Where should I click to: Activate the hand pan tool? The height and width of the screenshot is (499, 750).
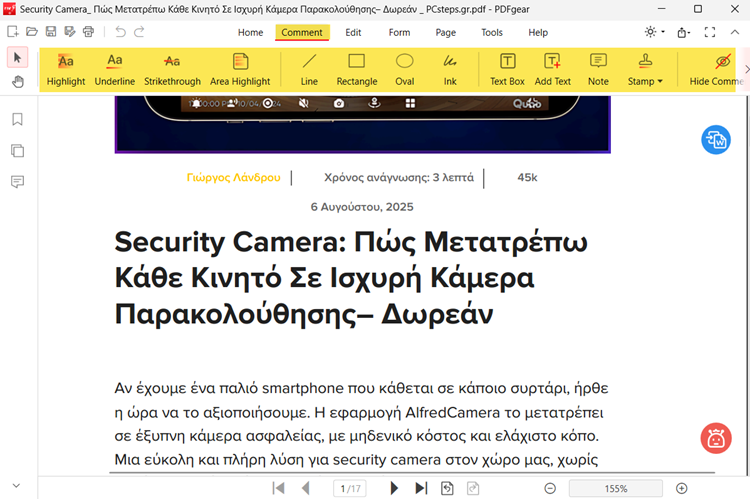tap(18, 82)
